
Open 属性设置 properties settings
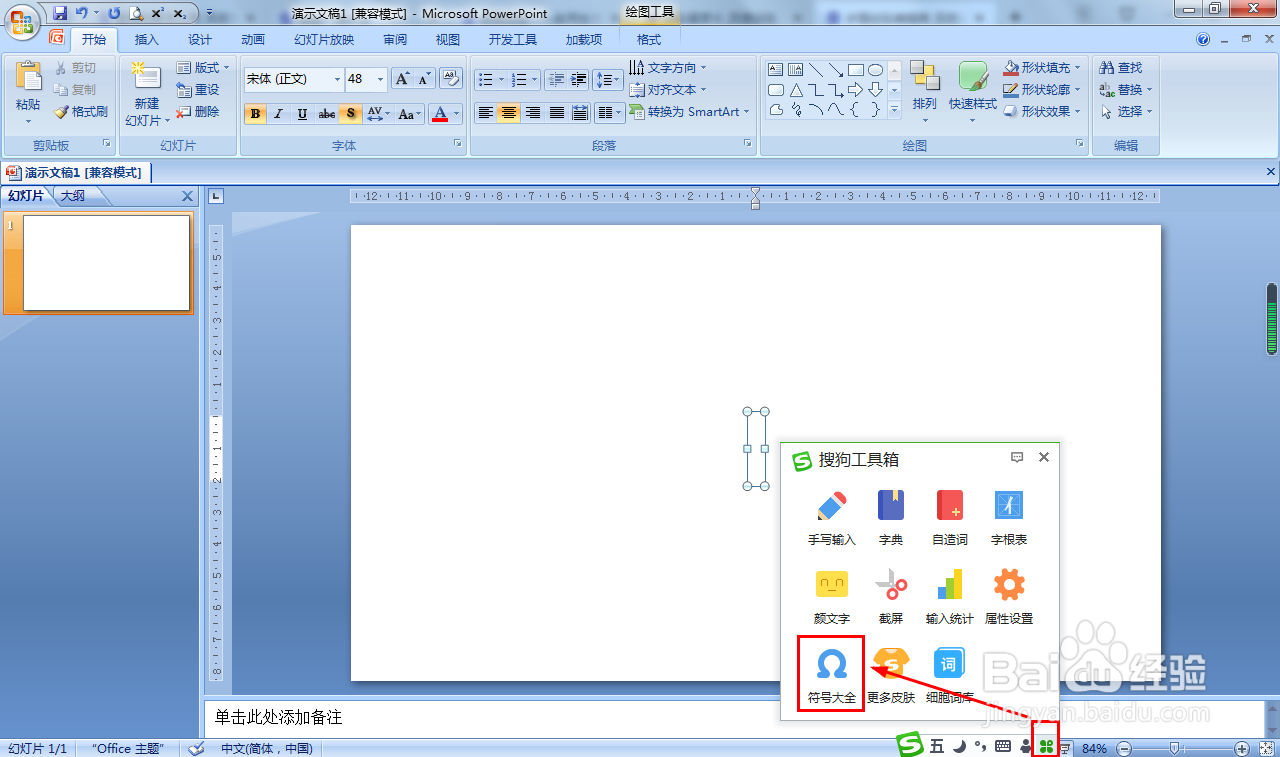(x=1008, y=596)
